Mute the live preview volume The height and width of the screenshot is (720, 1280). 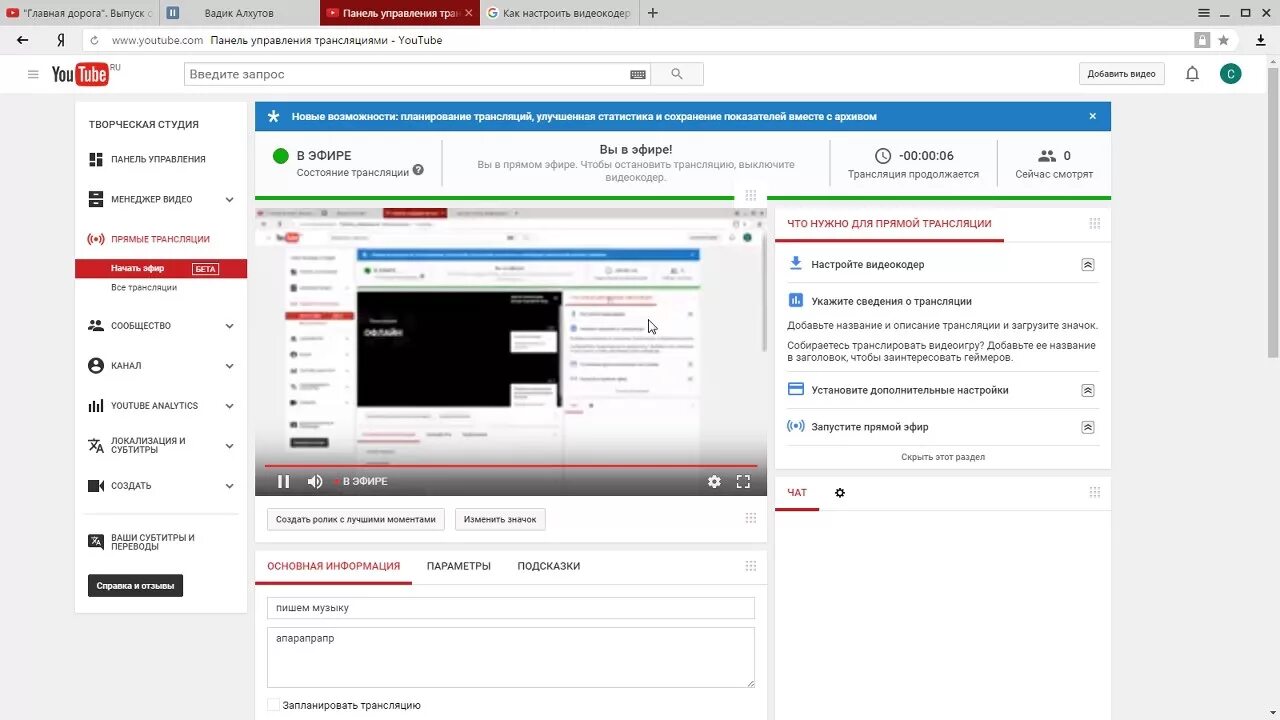click(x=314, y=481)
